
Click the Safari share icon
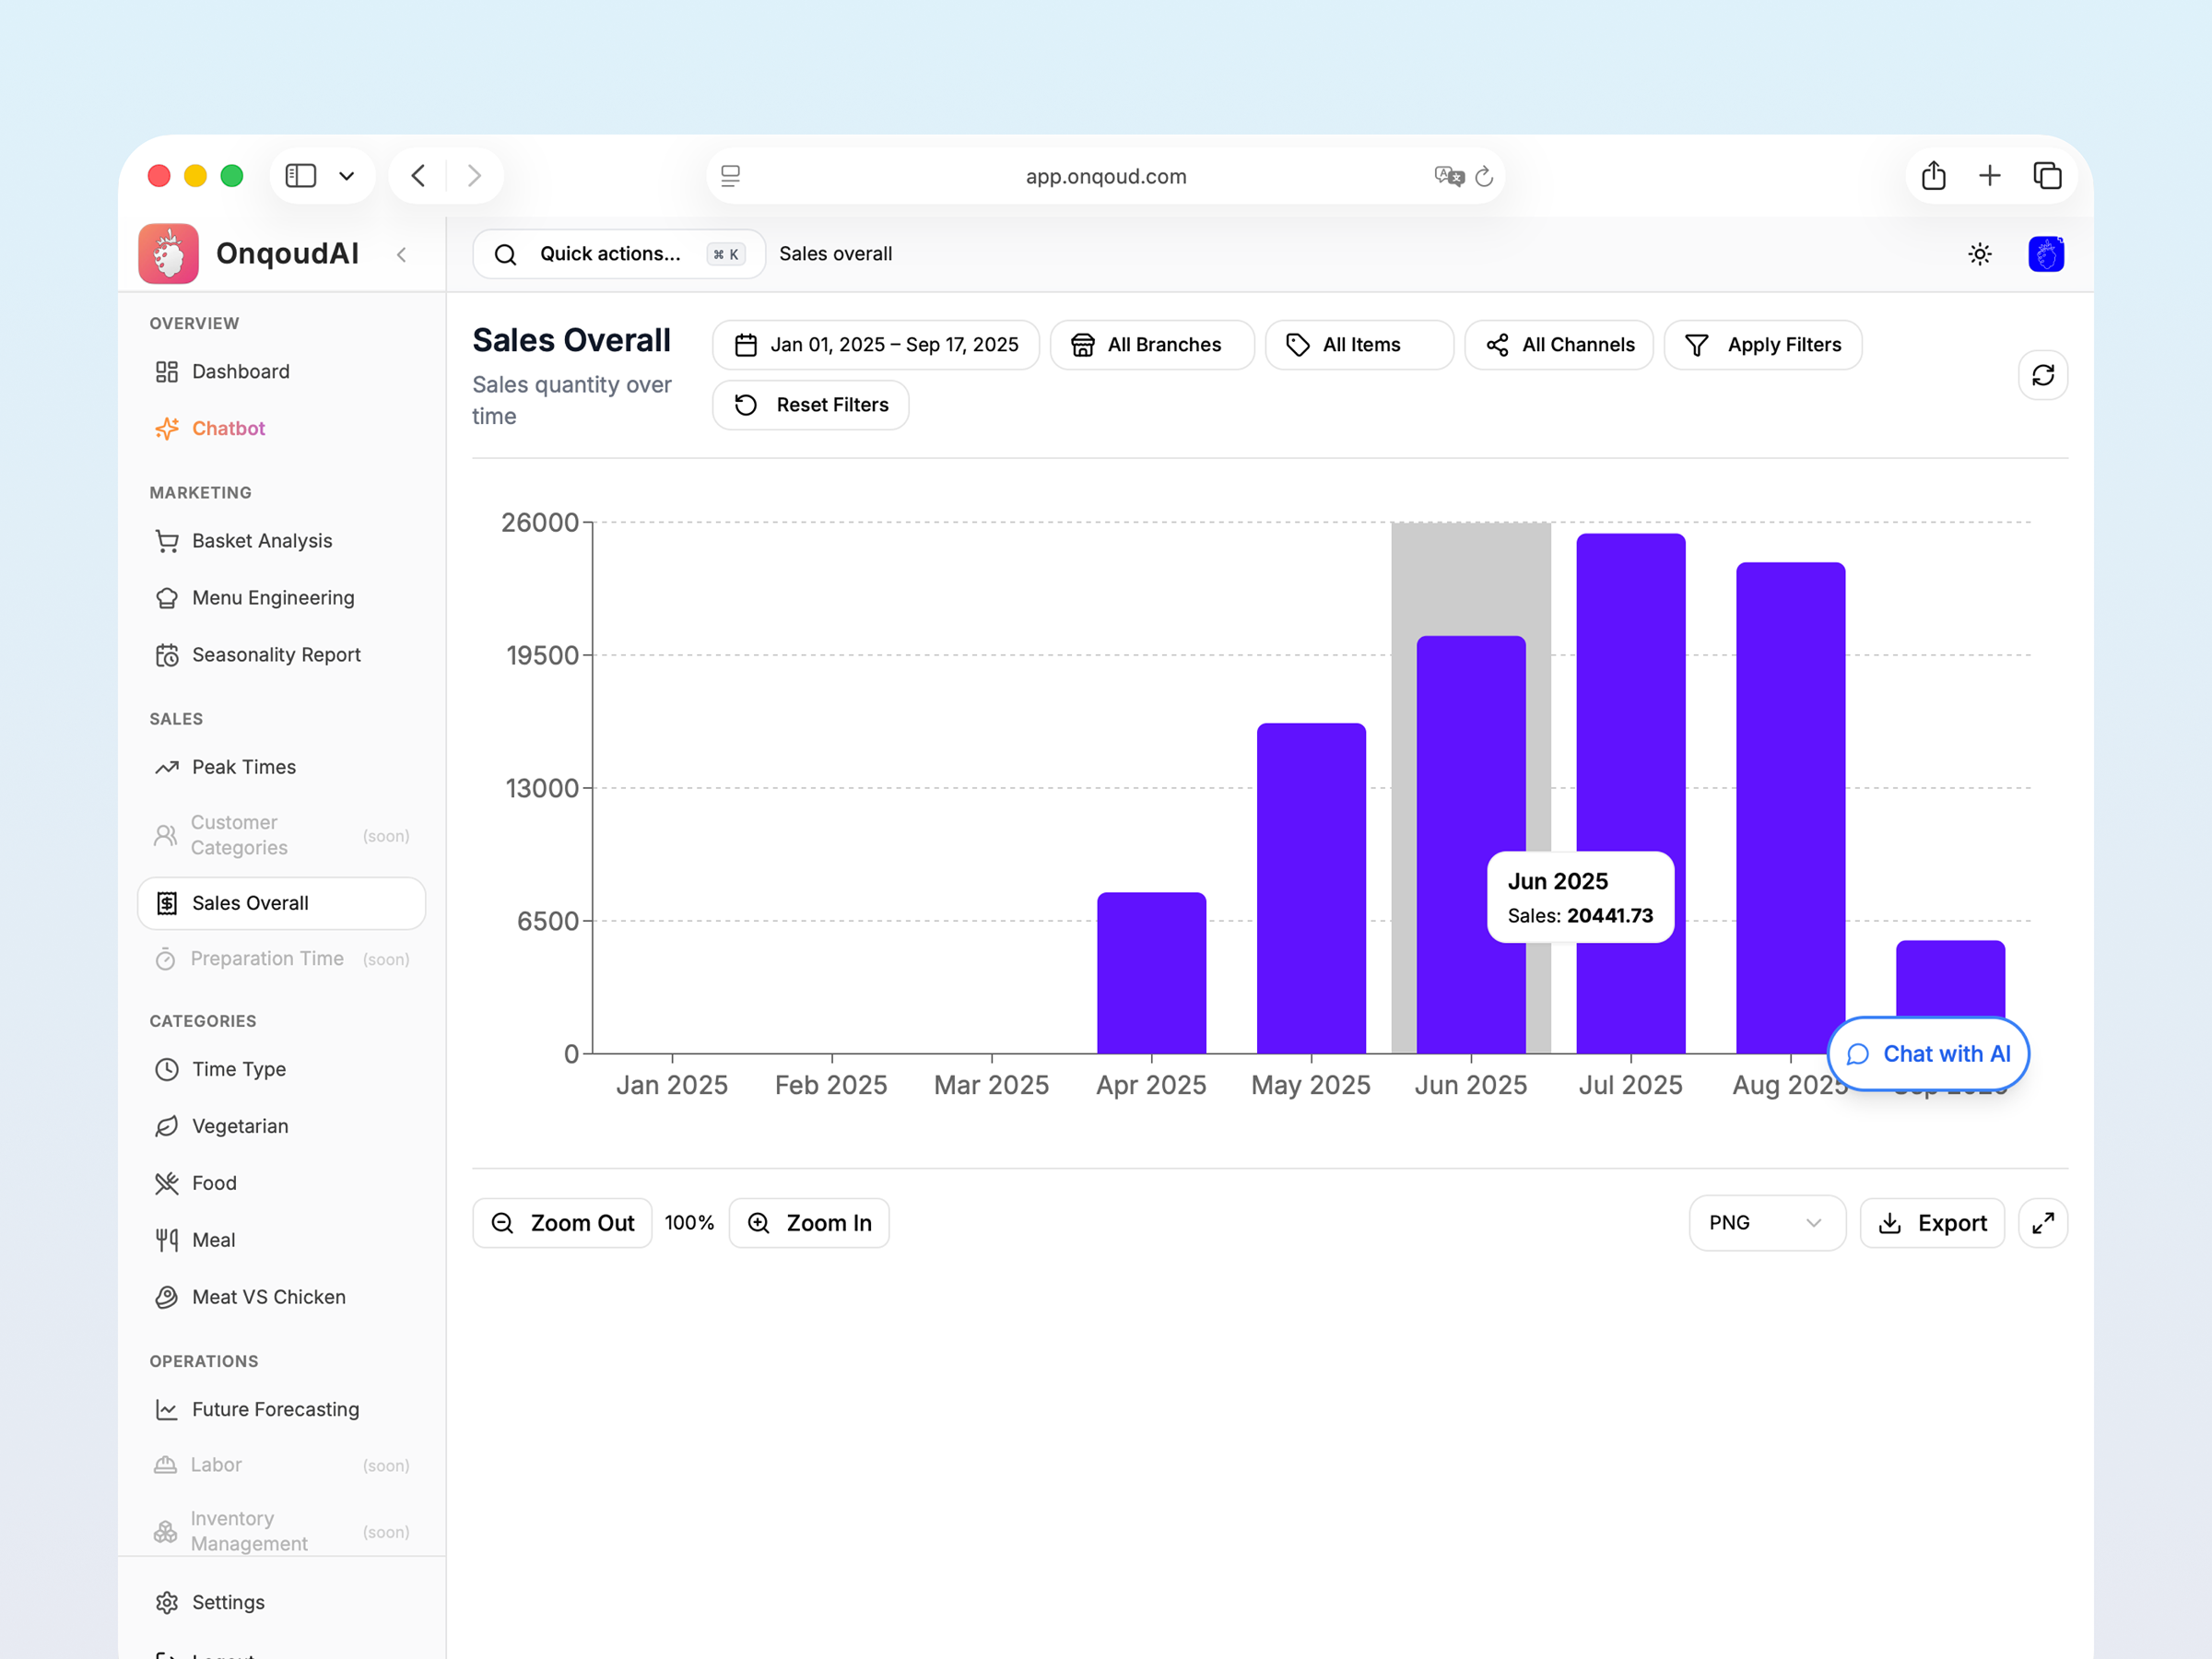point(1933,176)
